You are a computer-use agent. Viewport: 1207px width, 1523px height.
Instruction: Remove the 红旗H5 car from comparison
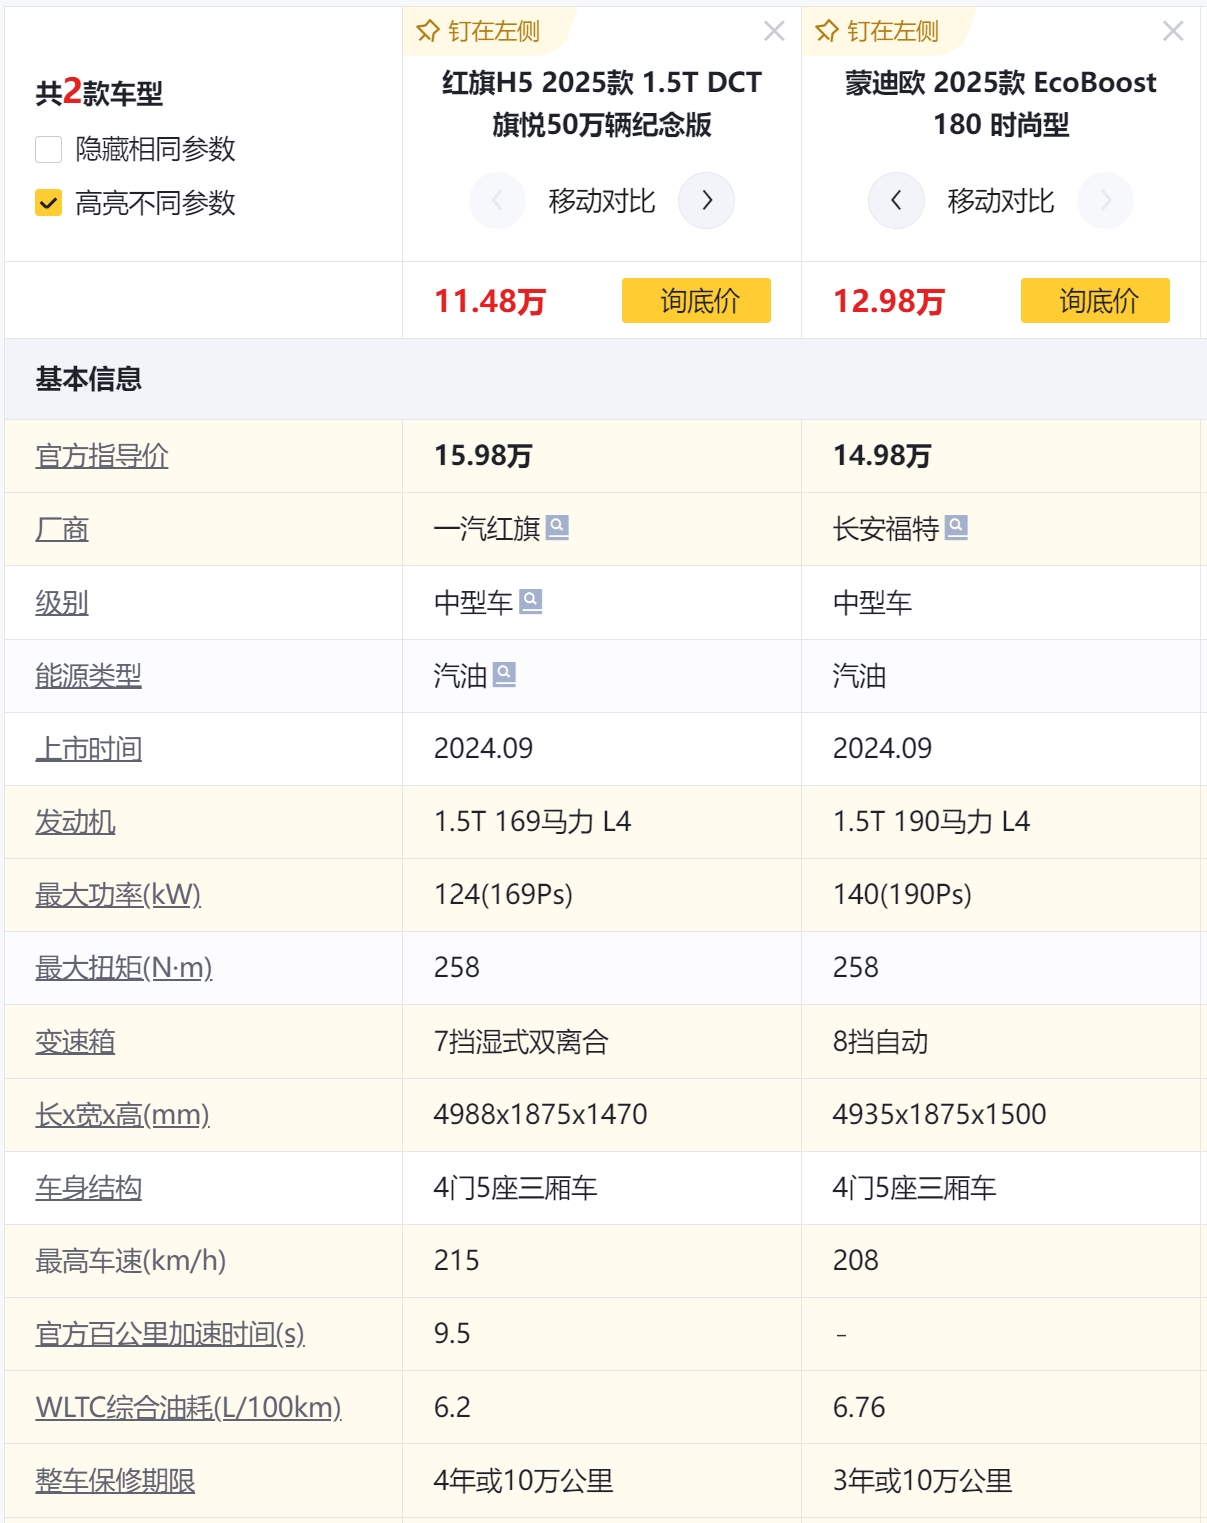(774, 31)
